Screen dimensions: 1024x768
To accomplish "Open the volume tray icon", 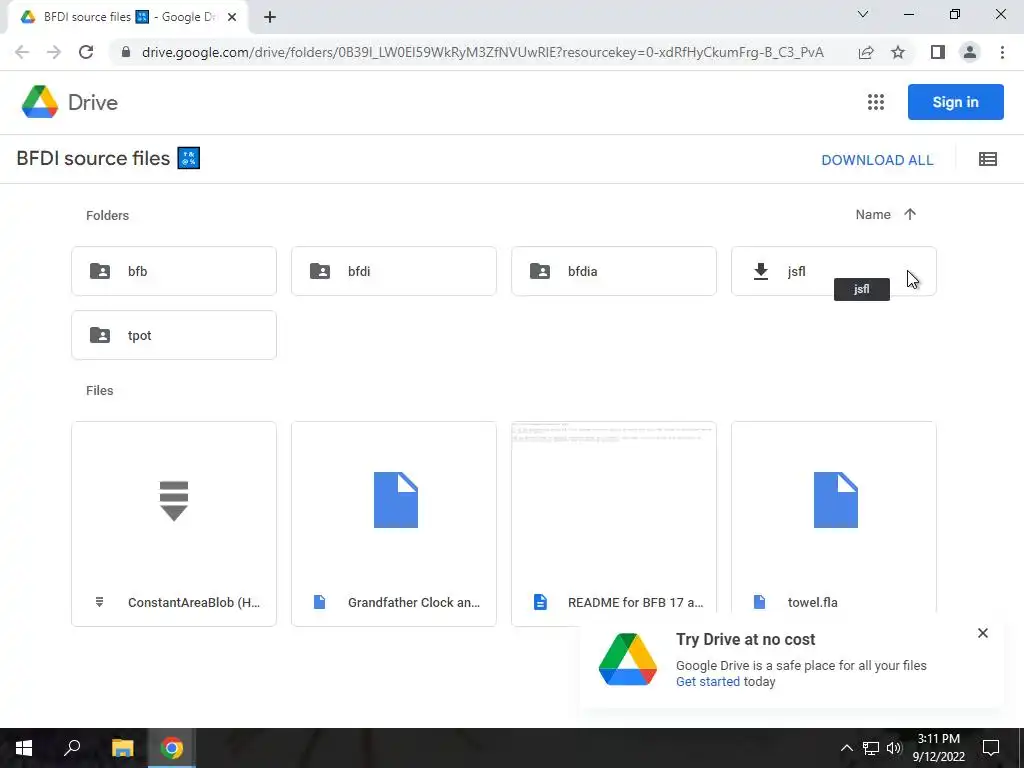I will (894, 748).
